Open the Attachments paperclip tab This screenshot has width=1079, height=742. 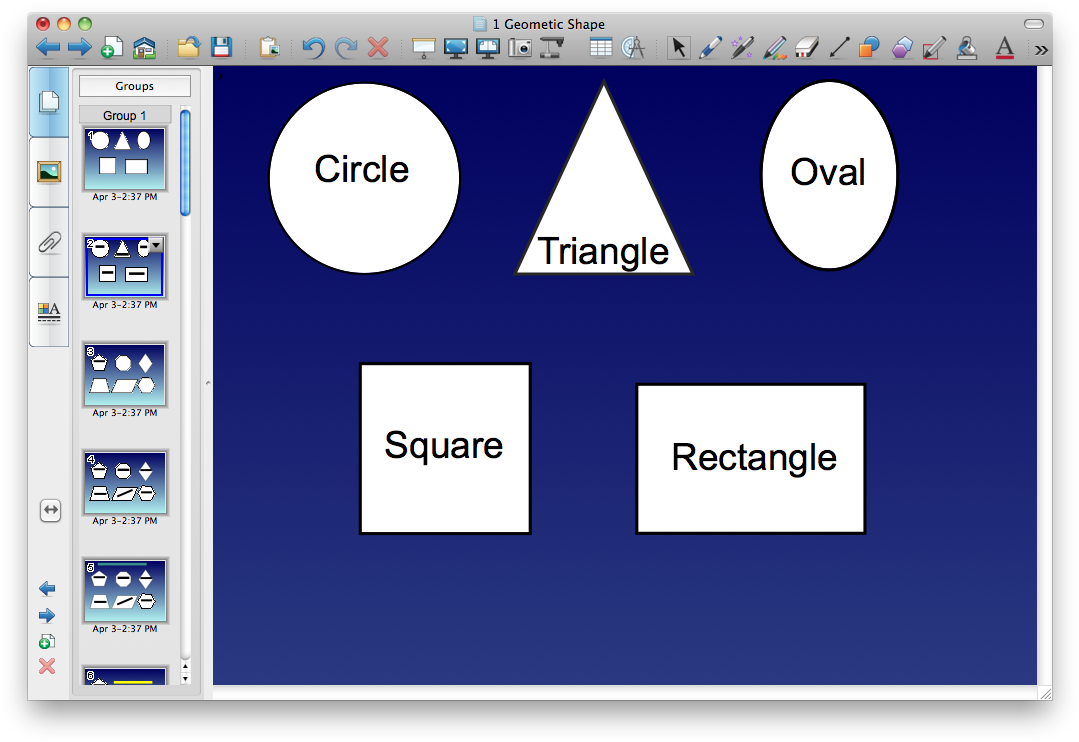pos(48,240)
